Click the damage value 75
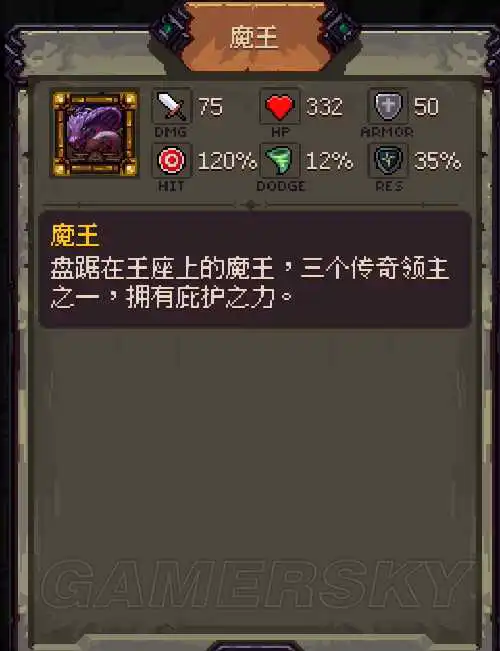This screenshot has width=500, height=651. tap(210, 107)
